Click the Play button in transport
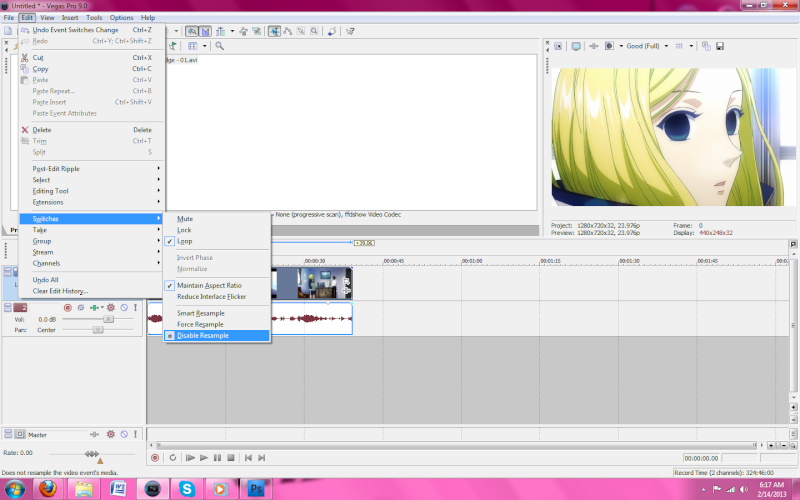Screen dimensions: 800x500 coord(204,458)
